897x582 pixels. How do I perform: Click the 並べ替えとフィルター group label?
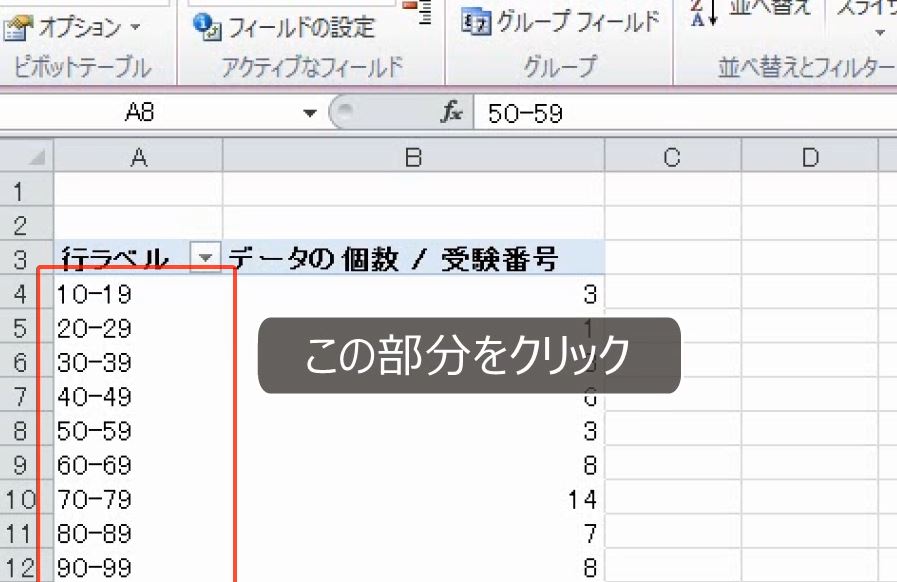pyautogui.click(x=807, y=67)
